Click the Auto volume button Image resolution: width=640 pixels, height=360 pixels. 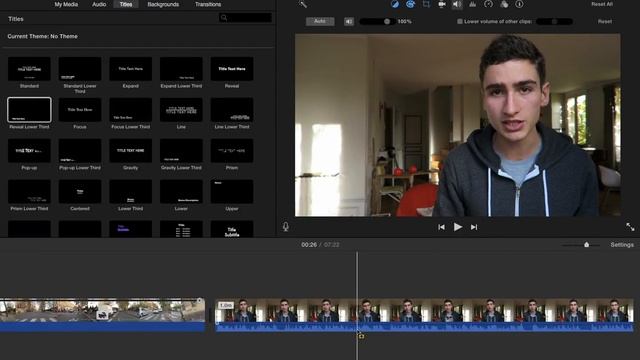click(x=320, y=22)
